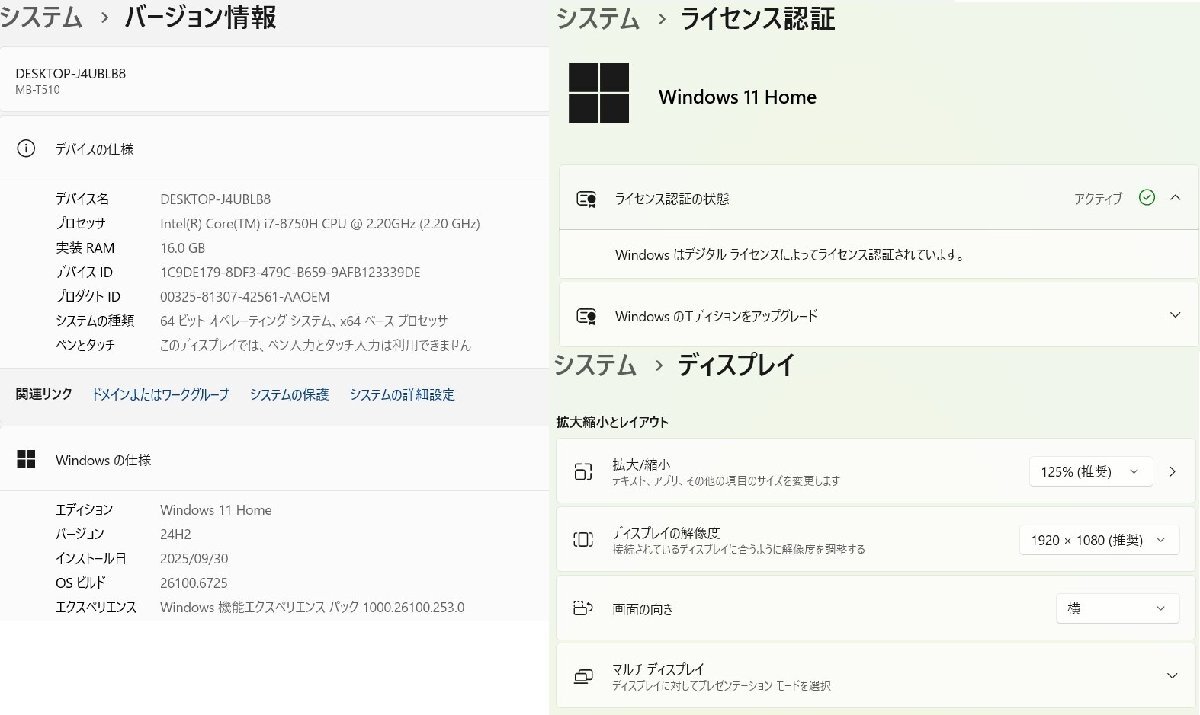Click the Windows specifications logo icon

click(26, 460)
